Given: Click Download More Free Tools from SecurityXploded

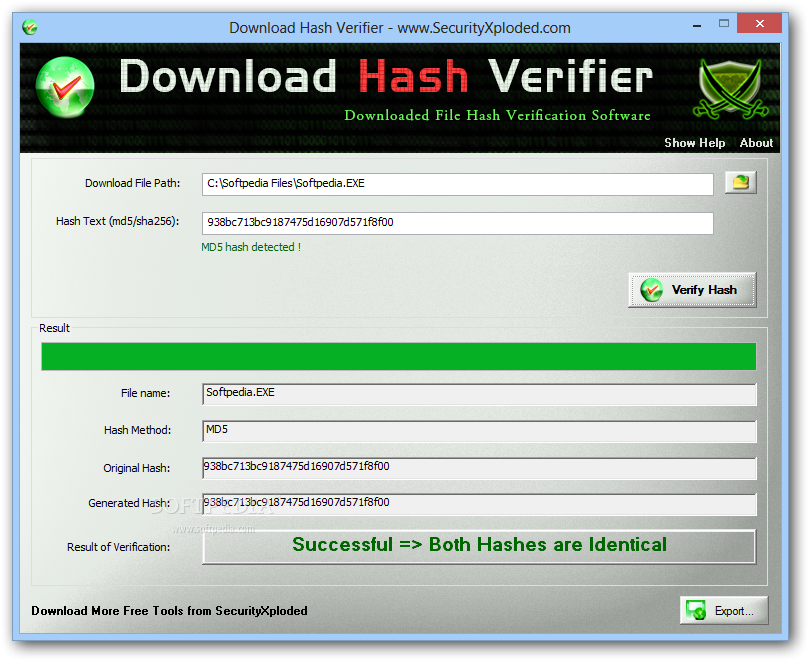Looking at the screenshot, I should [169, 611].
